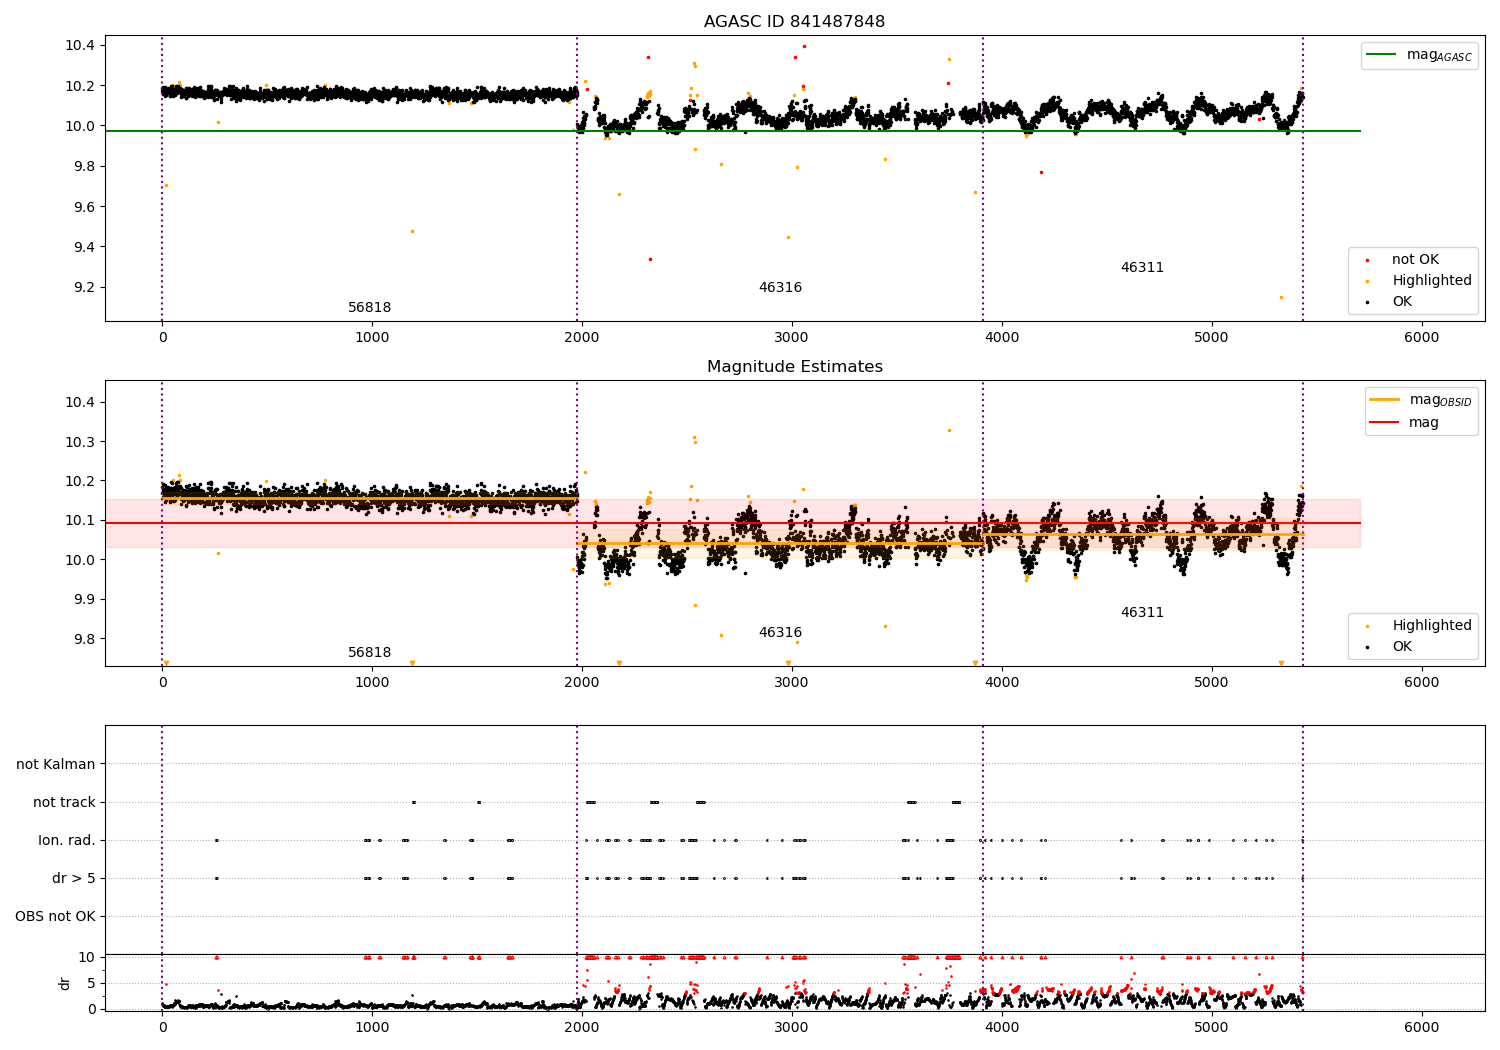
Task: Click obsid label 46311 in Magnitude Estimates plot
Action: point(1142,613)
